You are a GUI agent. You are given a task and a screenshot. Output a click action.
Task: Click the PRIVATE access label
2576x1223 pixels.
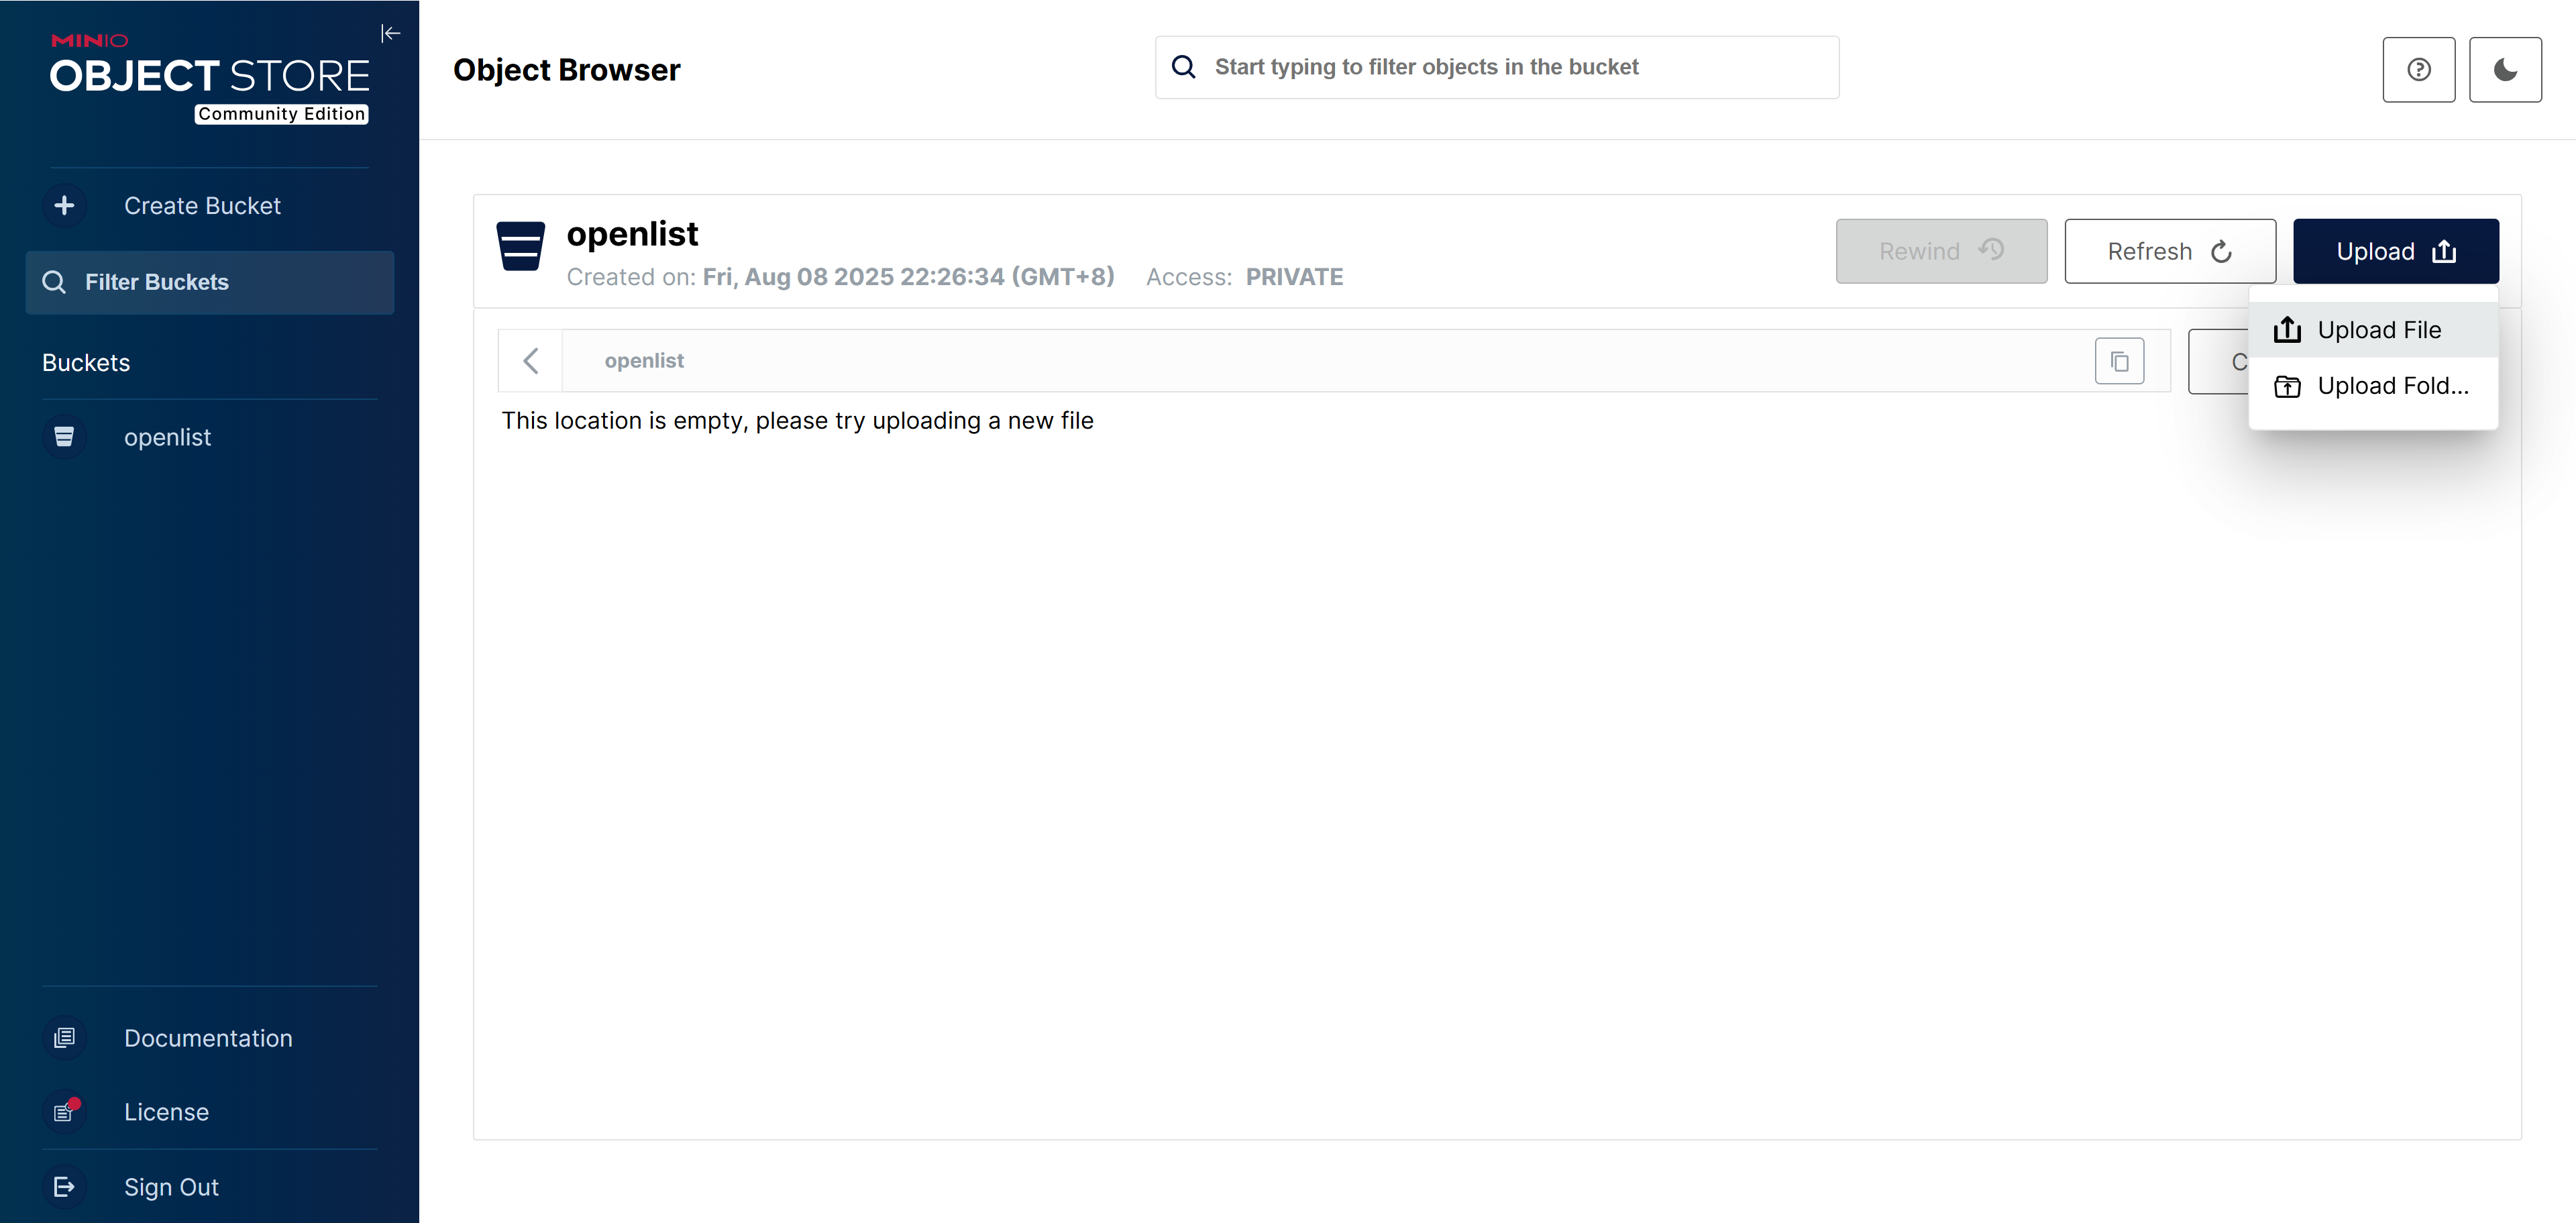(1294, 277)
